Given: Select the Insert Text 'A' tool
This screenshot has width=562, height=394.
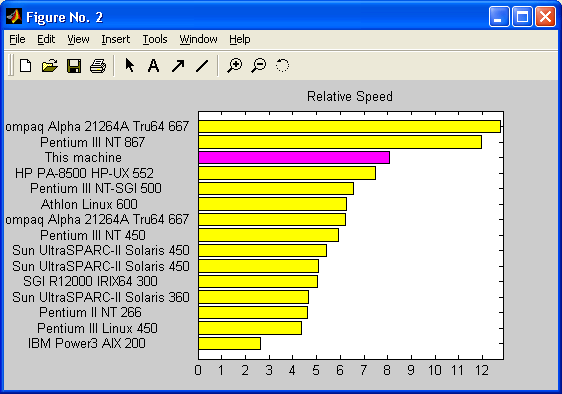Looking at the screenshot, I should point(153,66).
